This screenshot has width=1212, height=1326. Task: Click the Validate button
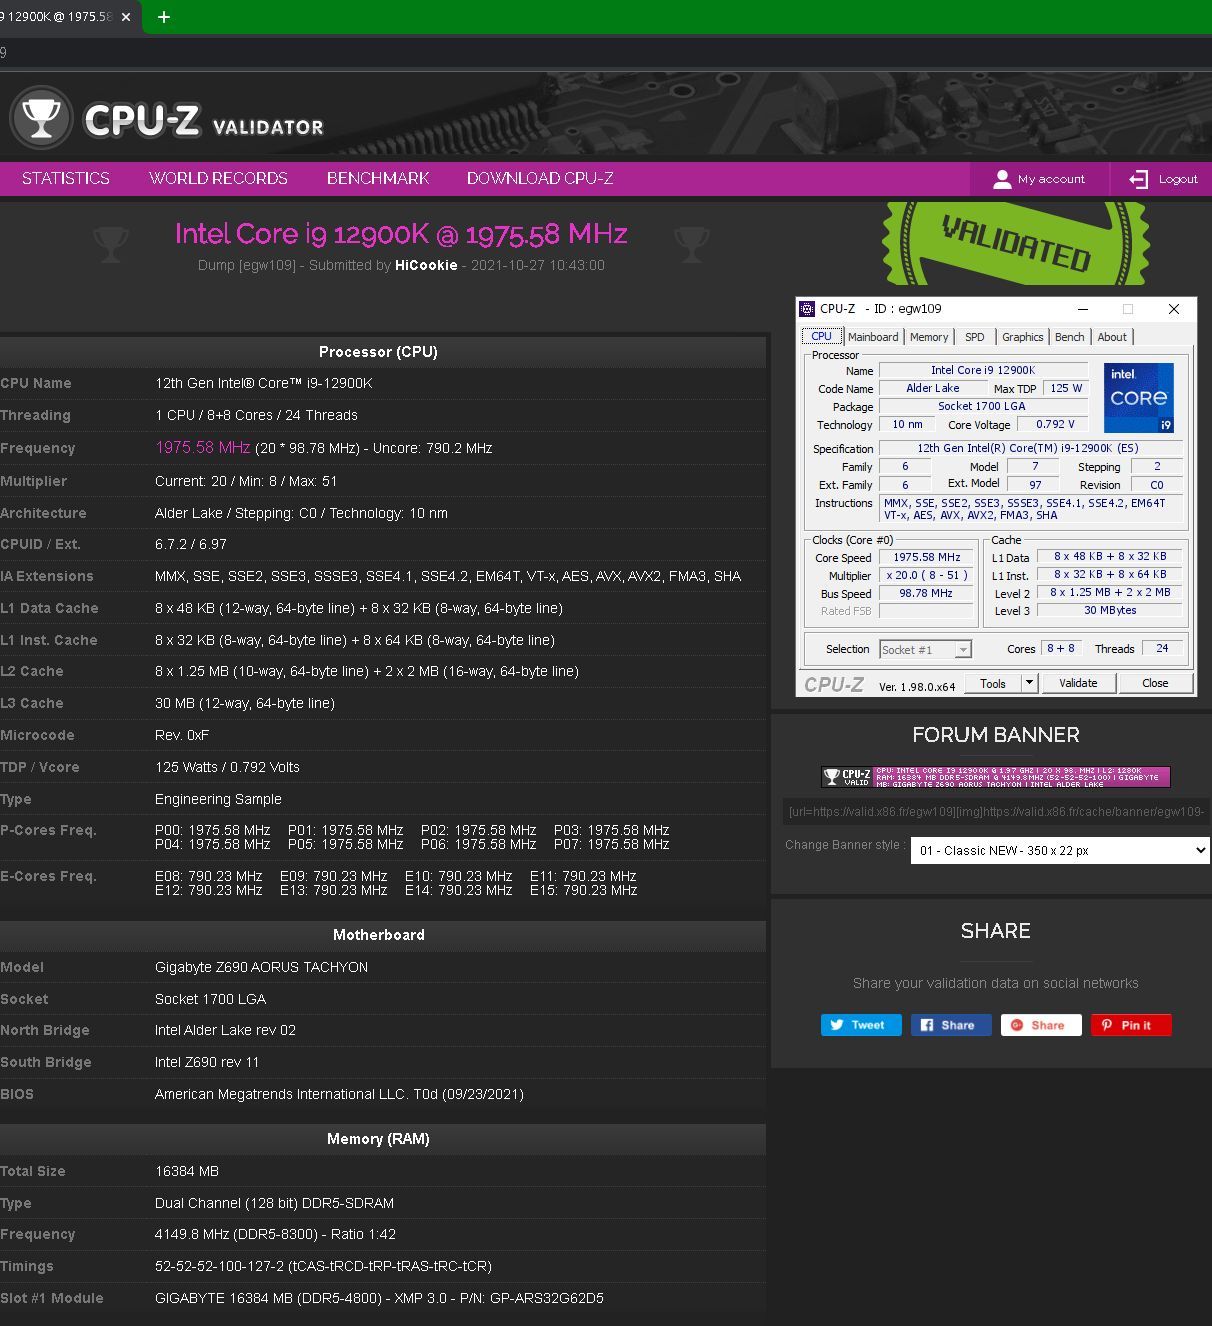tap(1078, 683)
